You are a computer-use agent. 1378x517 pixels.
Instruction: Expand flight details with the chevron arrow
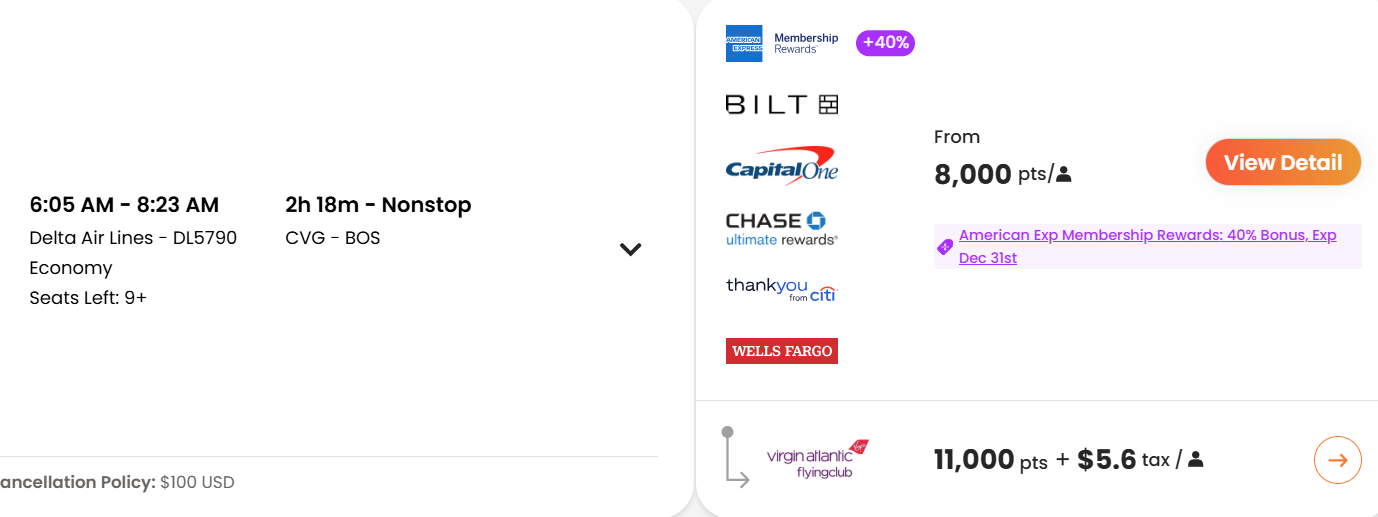(x=630, y=250)
